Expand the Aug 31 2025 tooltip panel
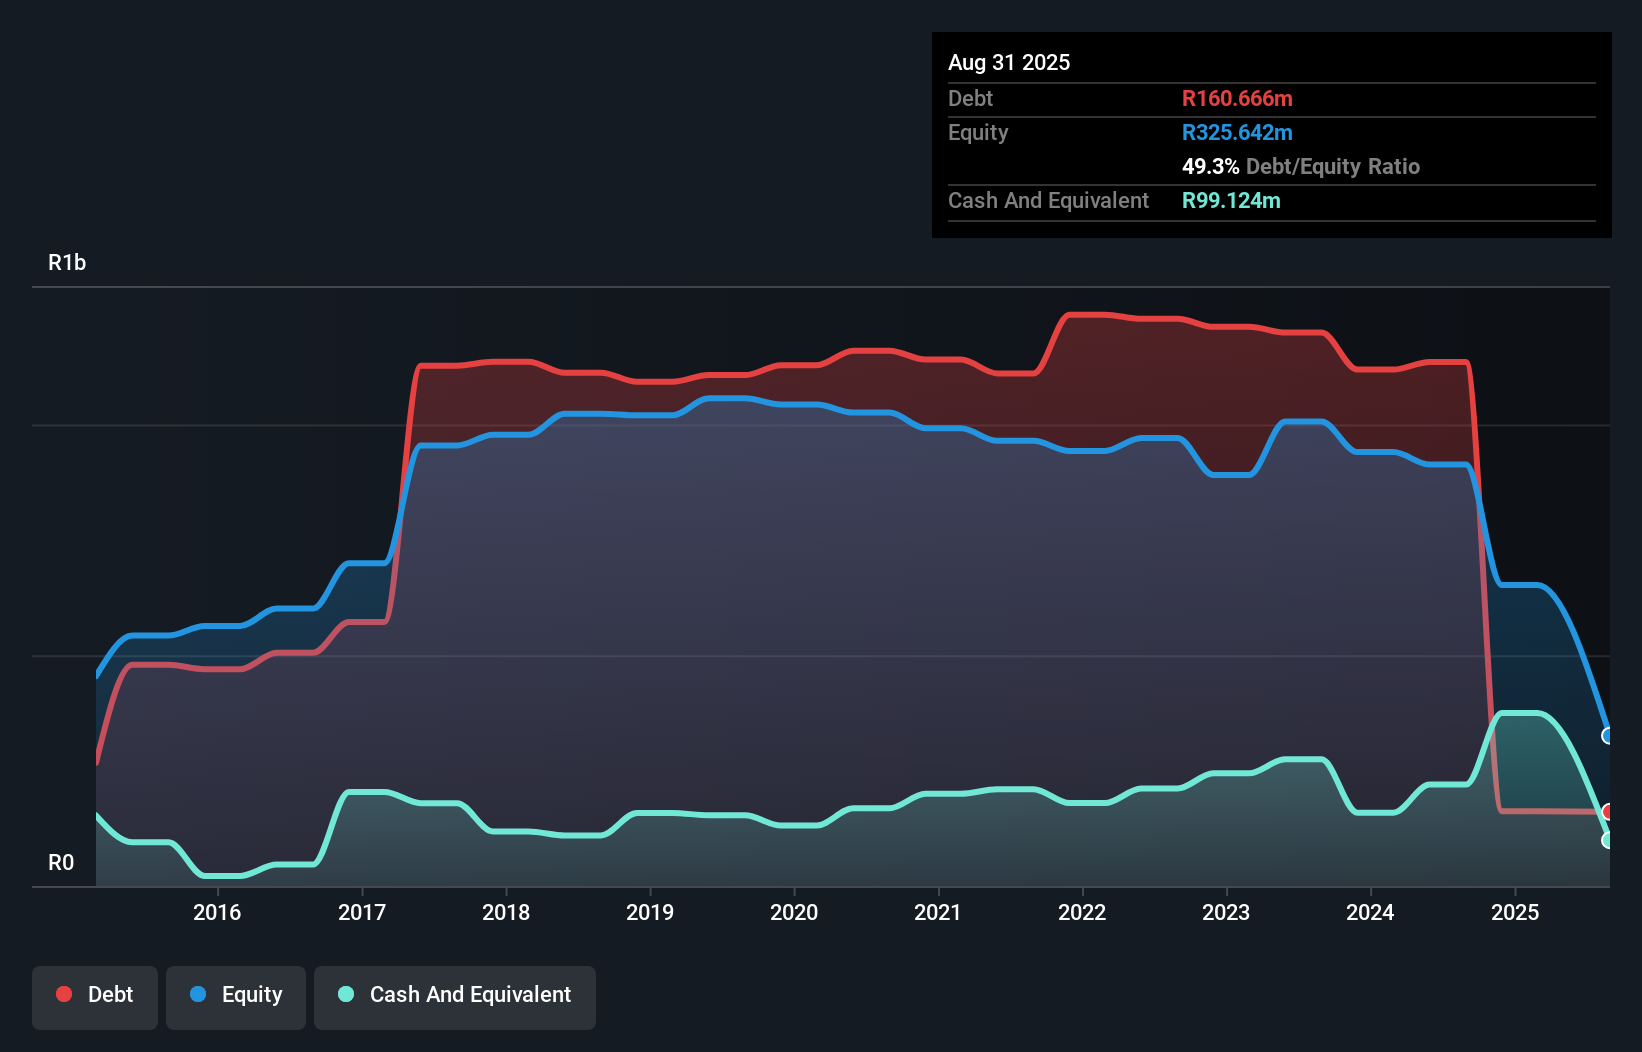The height and width of the screenshot is (1052, 1642). [x=1009, y=62]
